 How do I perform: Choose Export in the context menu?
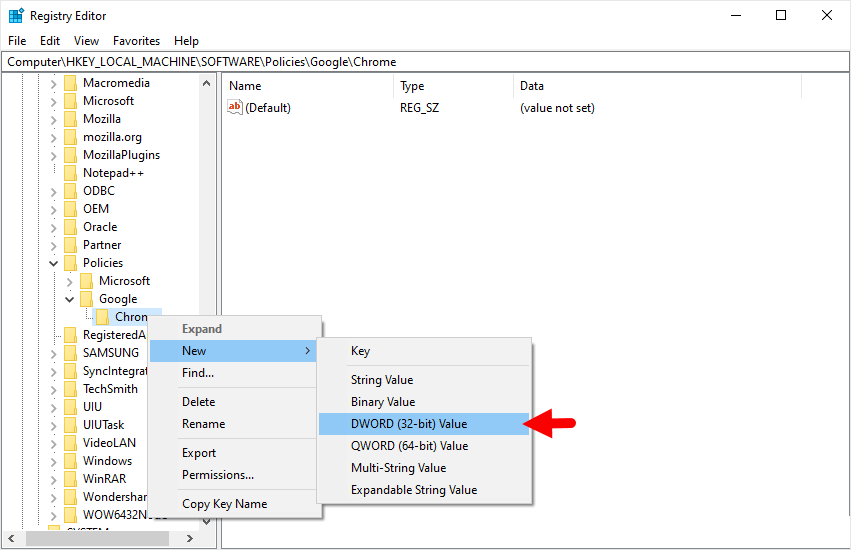[233, 453]
